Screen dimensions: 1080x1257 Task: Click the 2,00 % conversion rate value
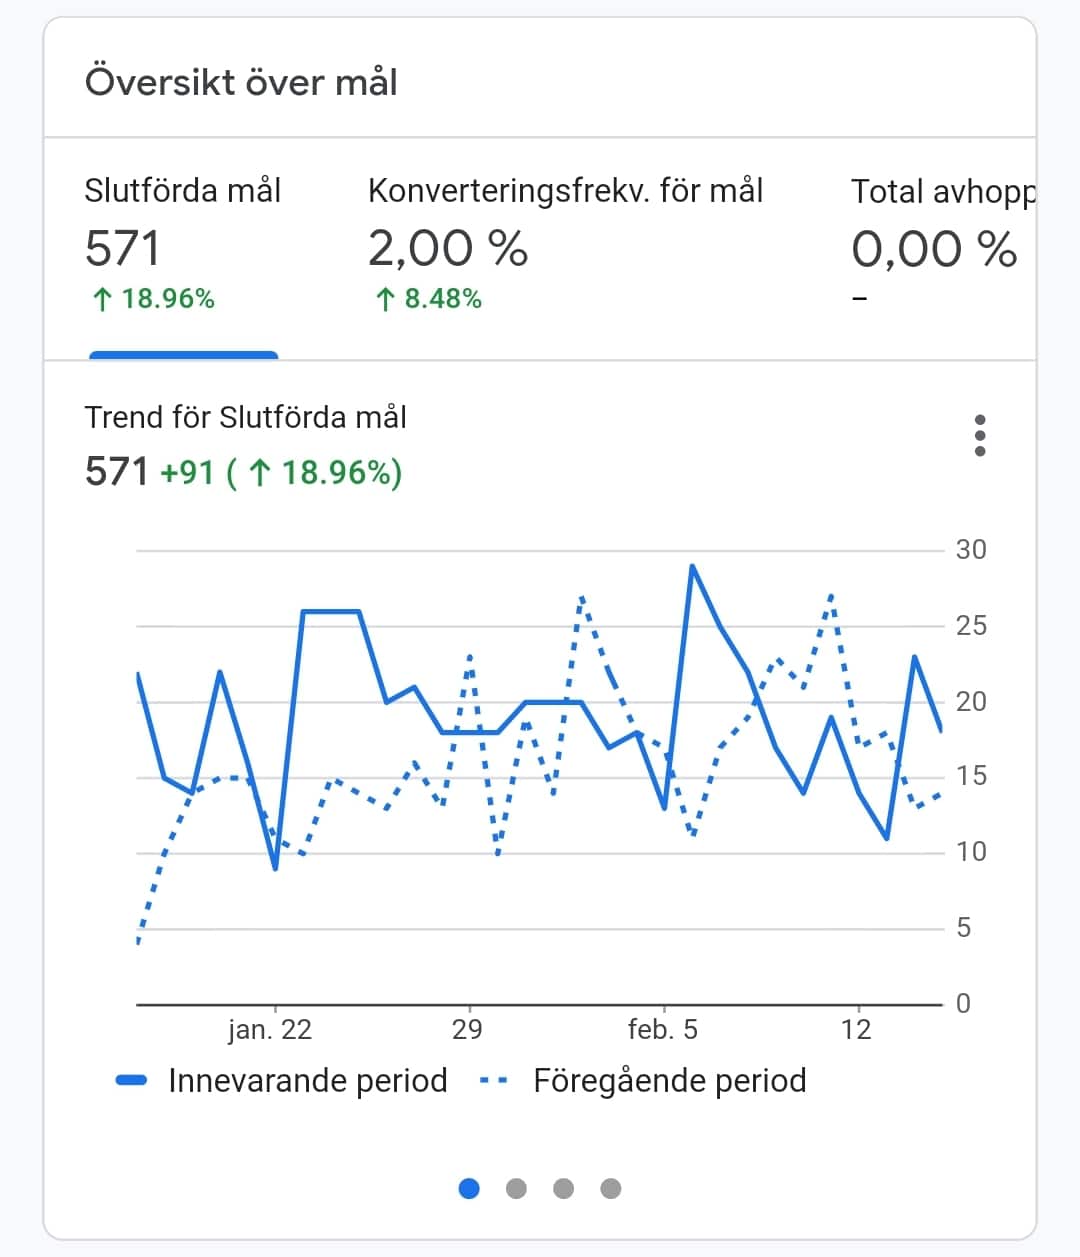point(447,248)
